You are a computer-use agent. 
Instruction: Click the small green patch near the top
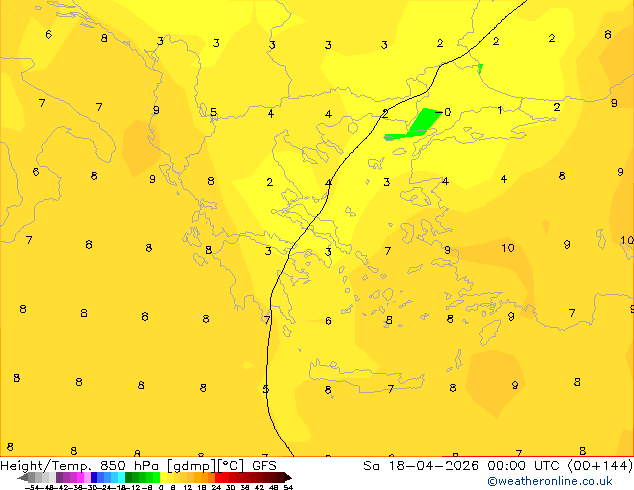tap(480, 68)
